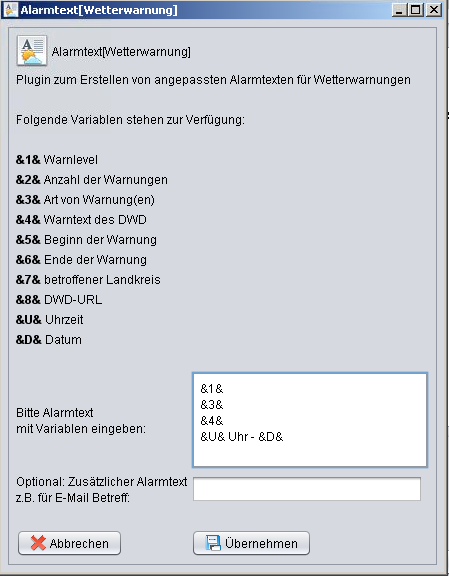The width and height of the screenshot is (449, 576).
Task: Click the &7& betroffener Landkreis label
Action: (x=88, y=280)
